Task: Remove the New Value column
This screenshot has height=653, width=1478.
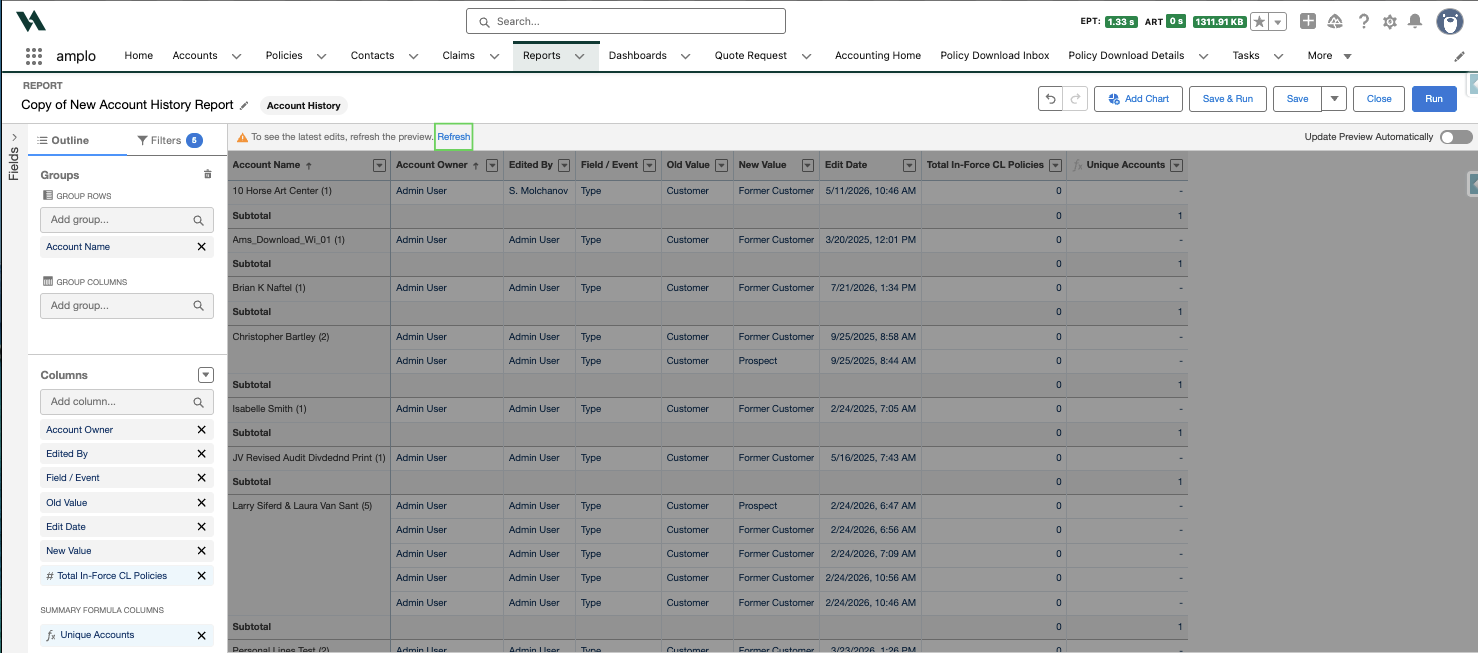Action: pos(201,551)
